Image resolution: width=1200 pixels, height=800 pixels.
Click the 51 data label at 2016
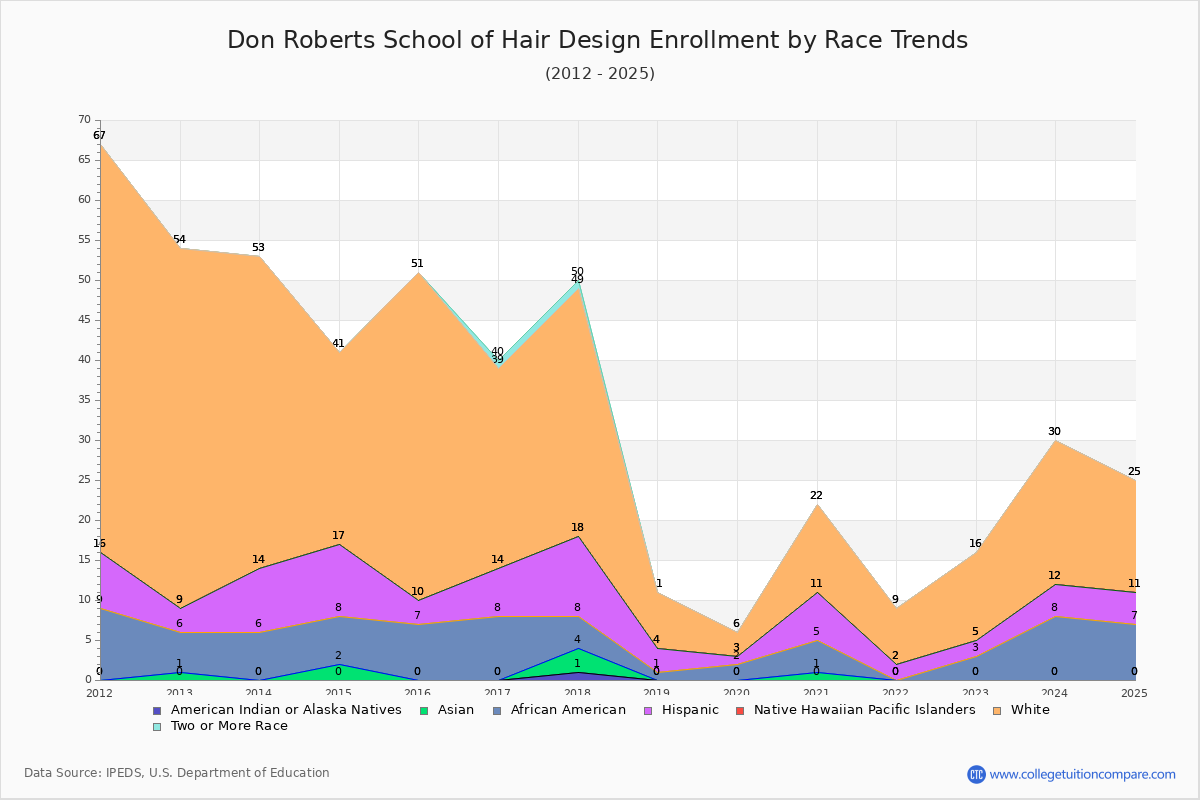click(417, 263)
